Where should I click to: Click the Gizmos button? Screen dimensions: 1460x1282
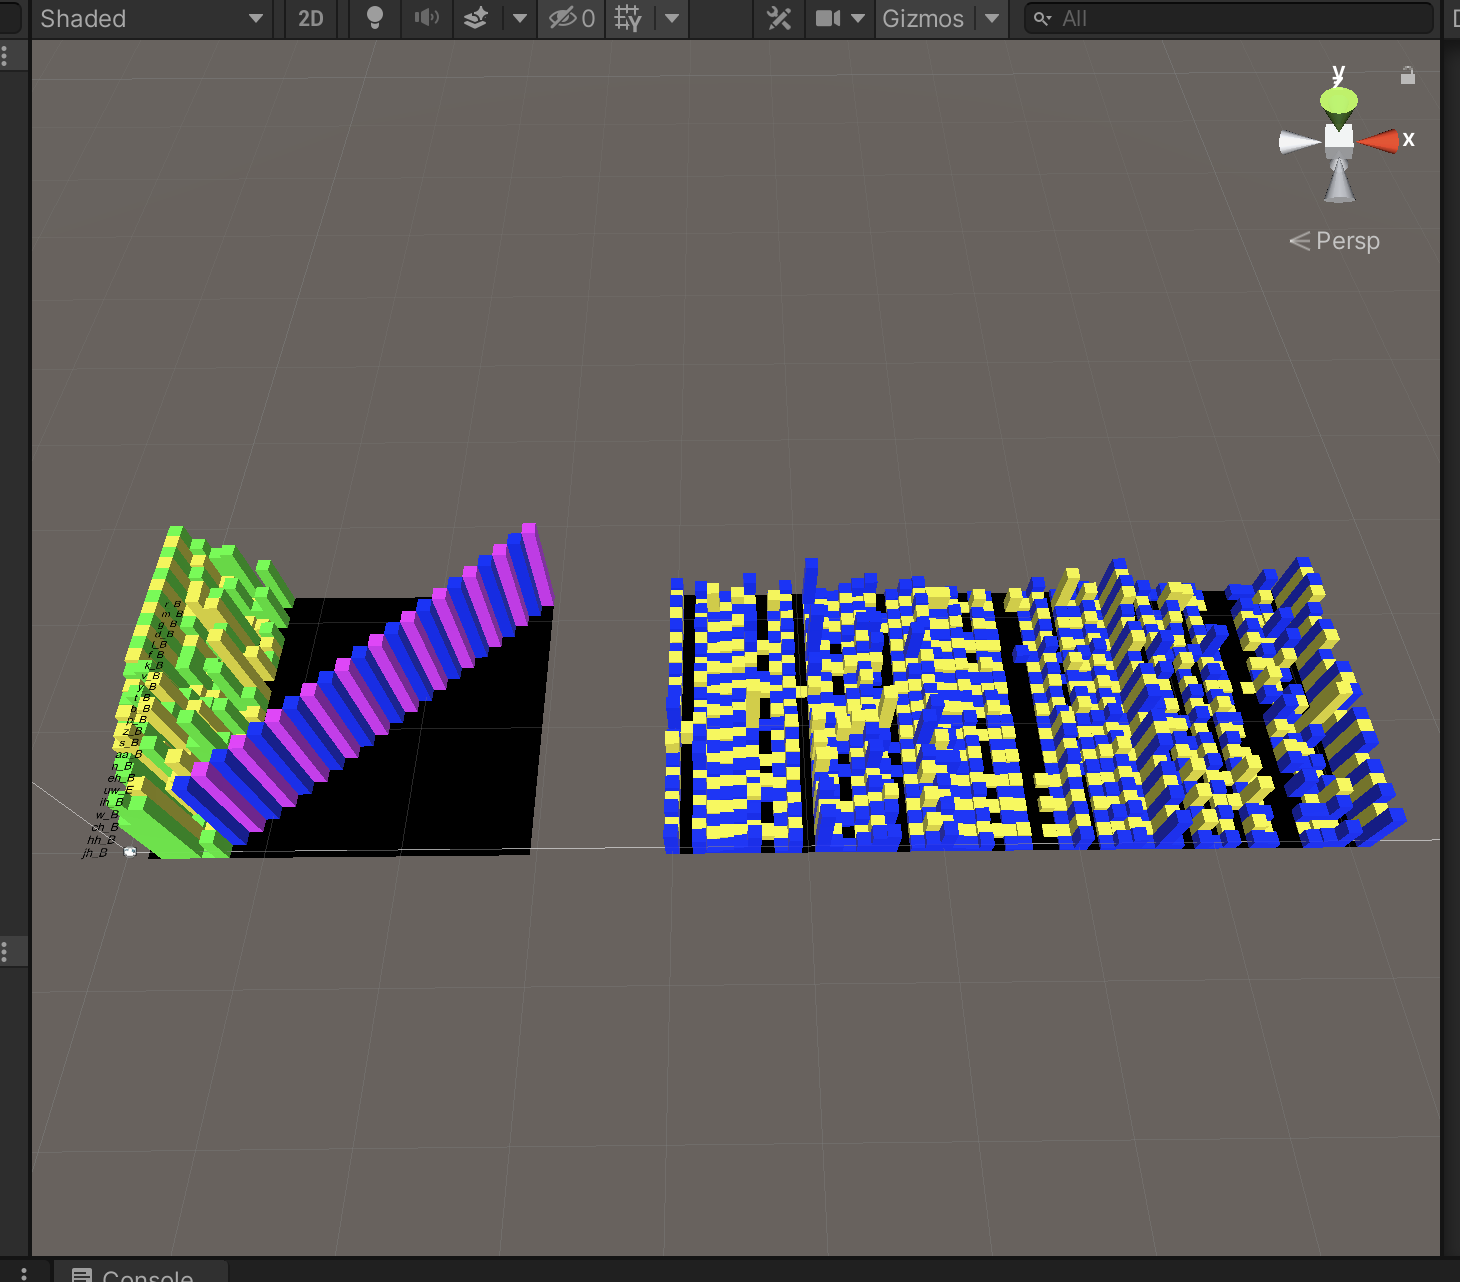tap(923, 18)
